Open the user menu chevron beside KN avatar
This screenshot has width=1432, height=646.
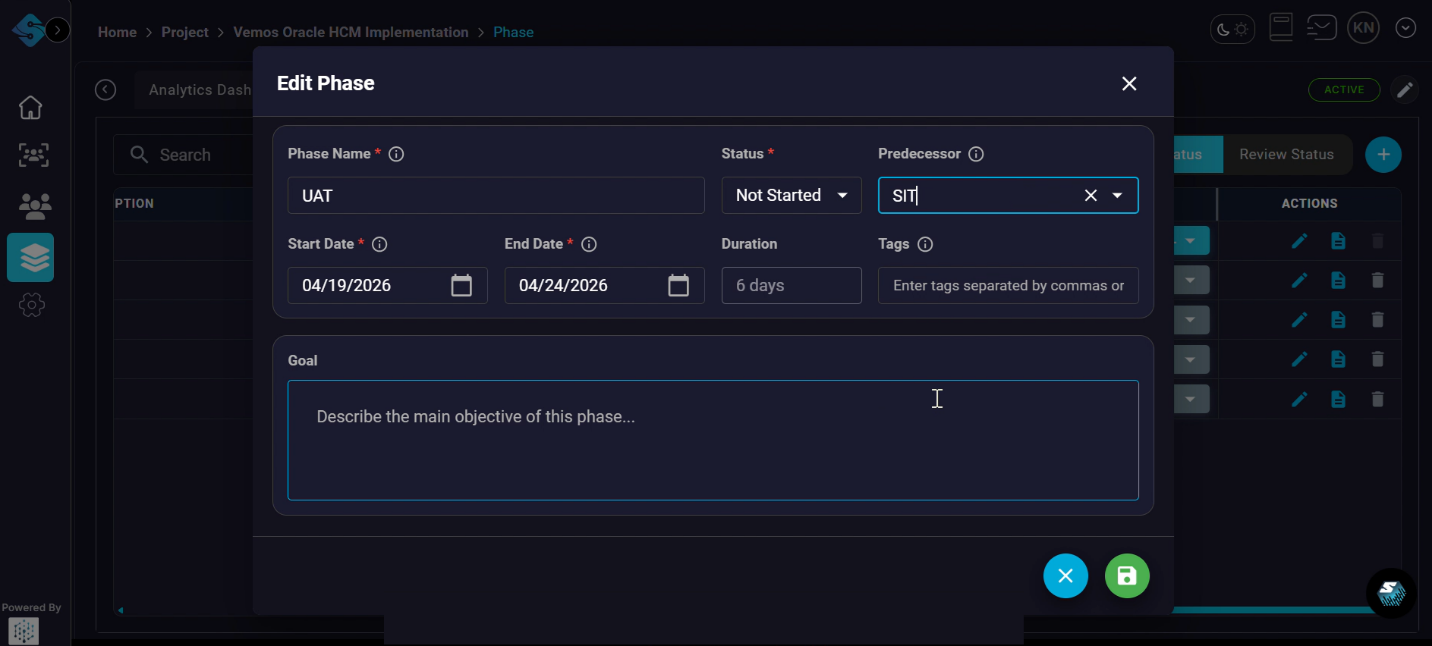pyautogui.click(x=1405, y=27)
